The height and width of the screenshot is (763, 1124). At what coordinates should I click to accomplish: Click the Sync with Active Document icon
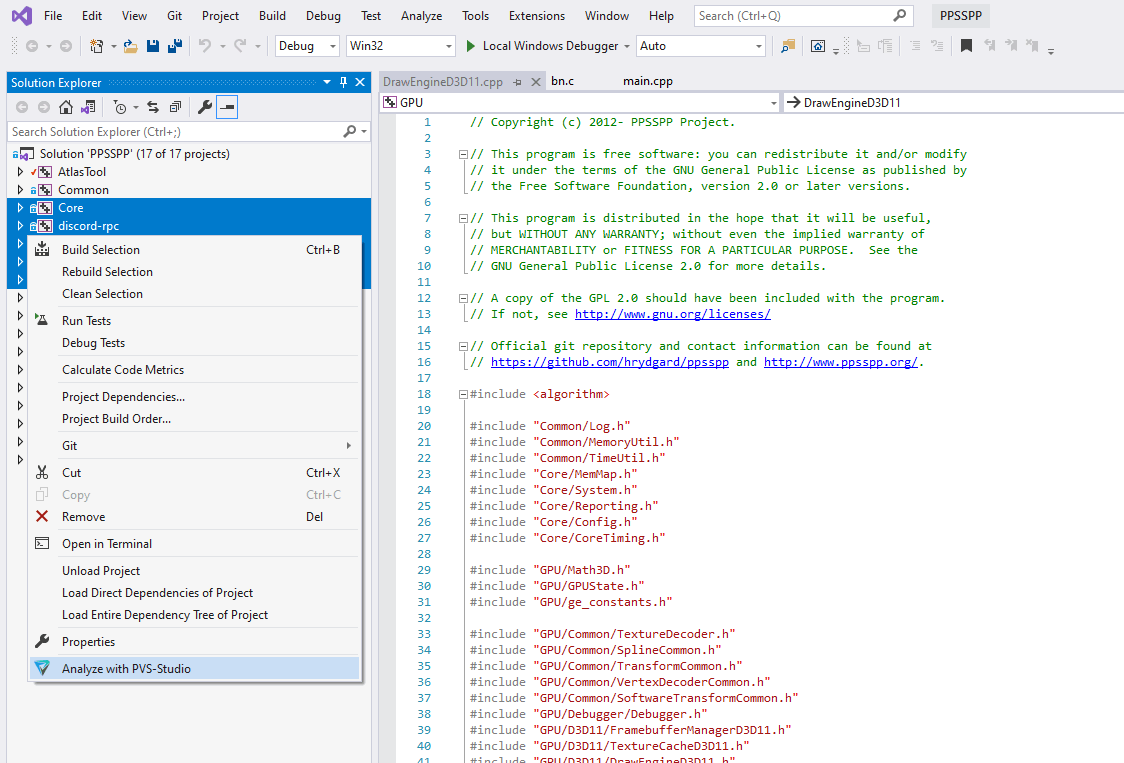pyautogui.click(x=153, y=107)
